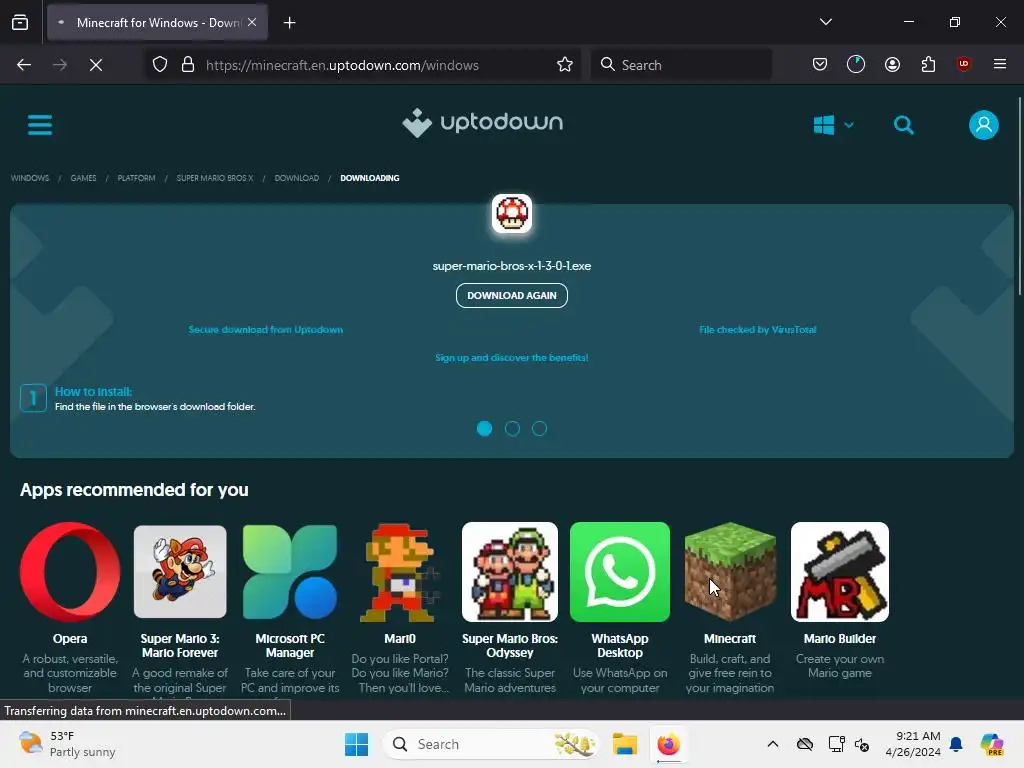This screenshot has width=1024, height=768.
Task: Click the DOWNLOAD AGAIN button
Action: (x=512, y=295)
